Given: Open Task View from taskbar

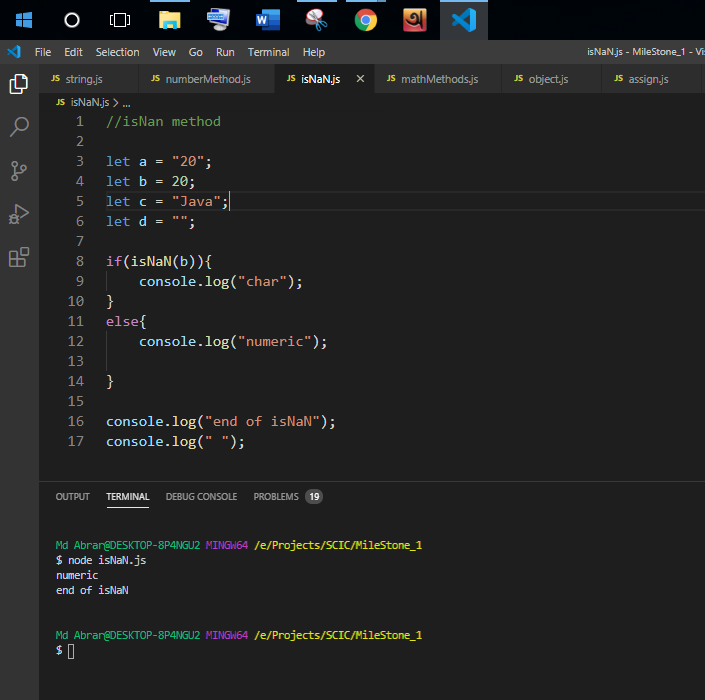Looking at the screenshot, I should [x=120, y=19].
